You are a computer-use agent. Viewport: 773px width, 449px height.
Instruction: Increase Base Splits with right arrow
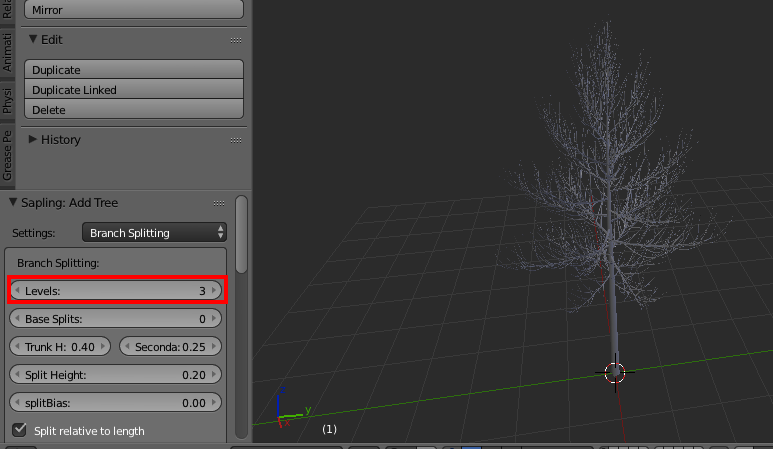point(213,318)
